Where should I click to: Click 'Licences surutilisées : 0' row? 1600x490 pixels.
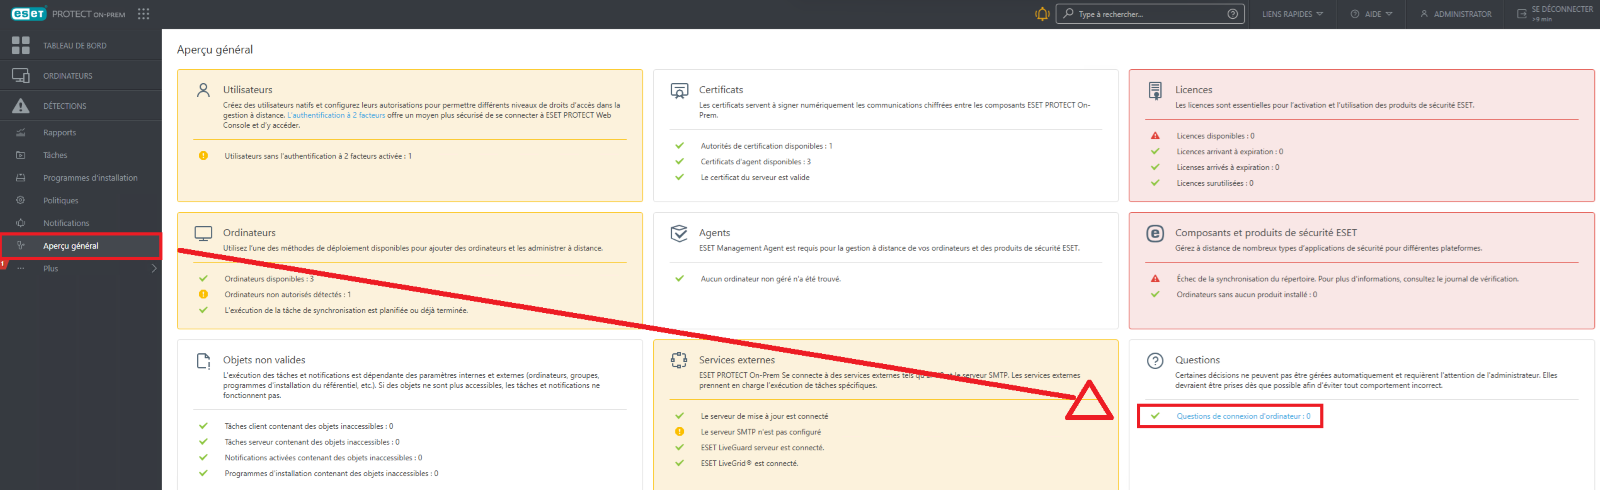click(1215, 183)
